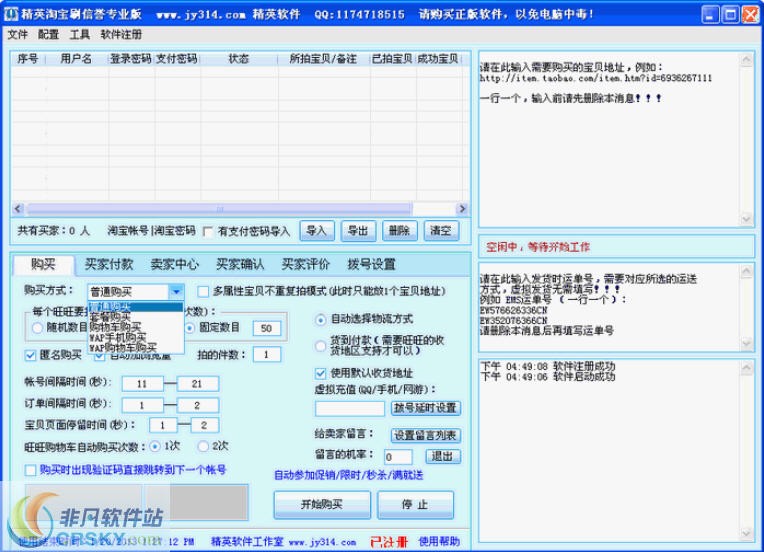Click the 固定数目 field showing 50
This screenshot has width=764, height=552.
click(267, 328)
